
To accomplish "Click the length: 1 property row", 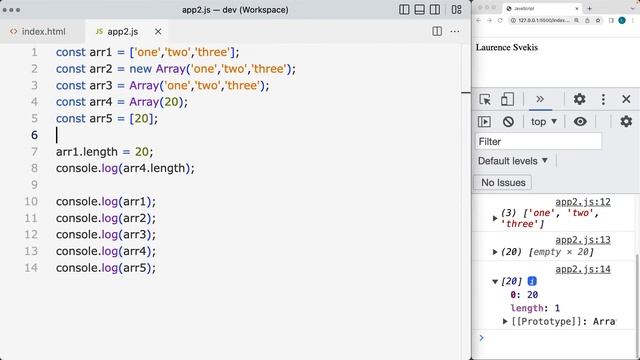I will (x=535, y=308).
